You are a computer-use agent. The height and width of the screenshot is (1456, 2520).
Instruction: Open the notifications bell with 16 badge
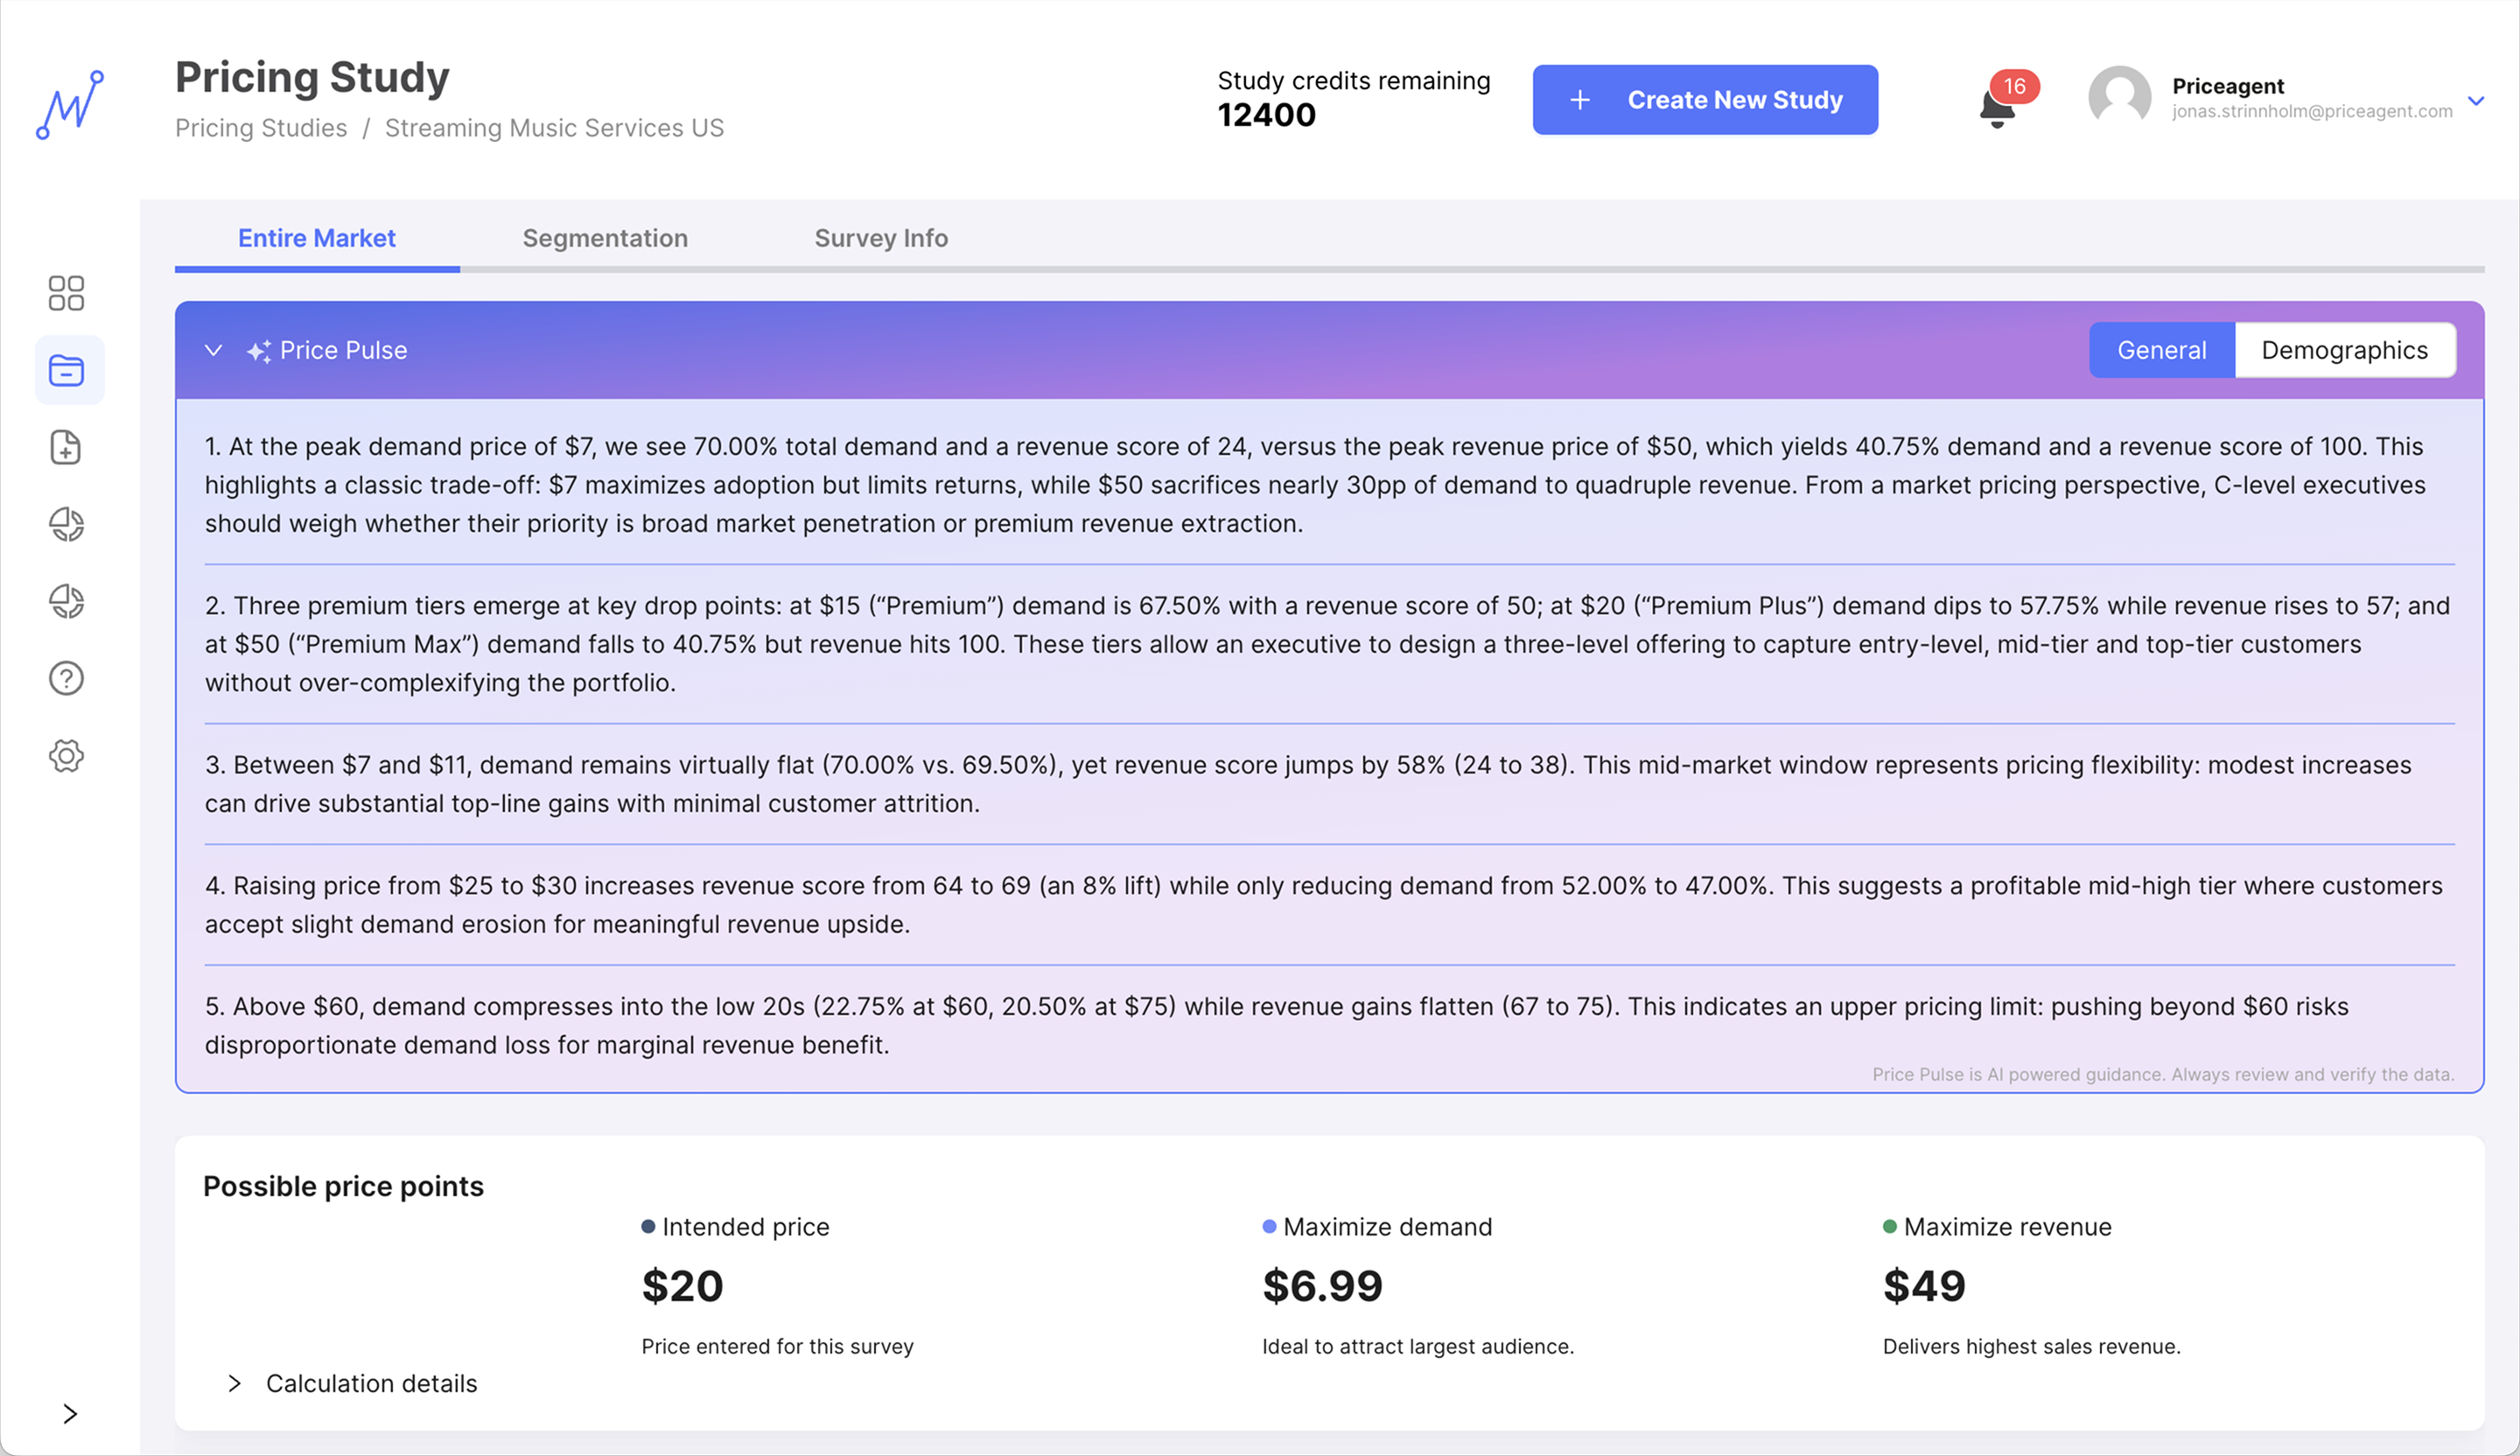(x=1997, y=106)
